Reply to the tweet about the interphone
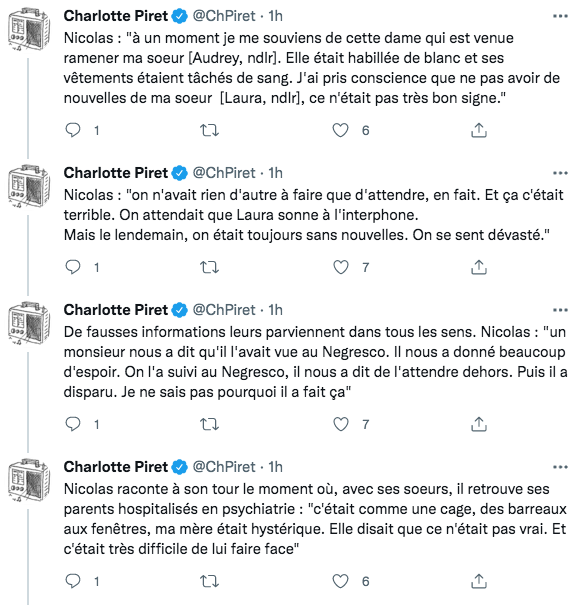The width and height of the screenshot is (582, 605). point(73,267)
